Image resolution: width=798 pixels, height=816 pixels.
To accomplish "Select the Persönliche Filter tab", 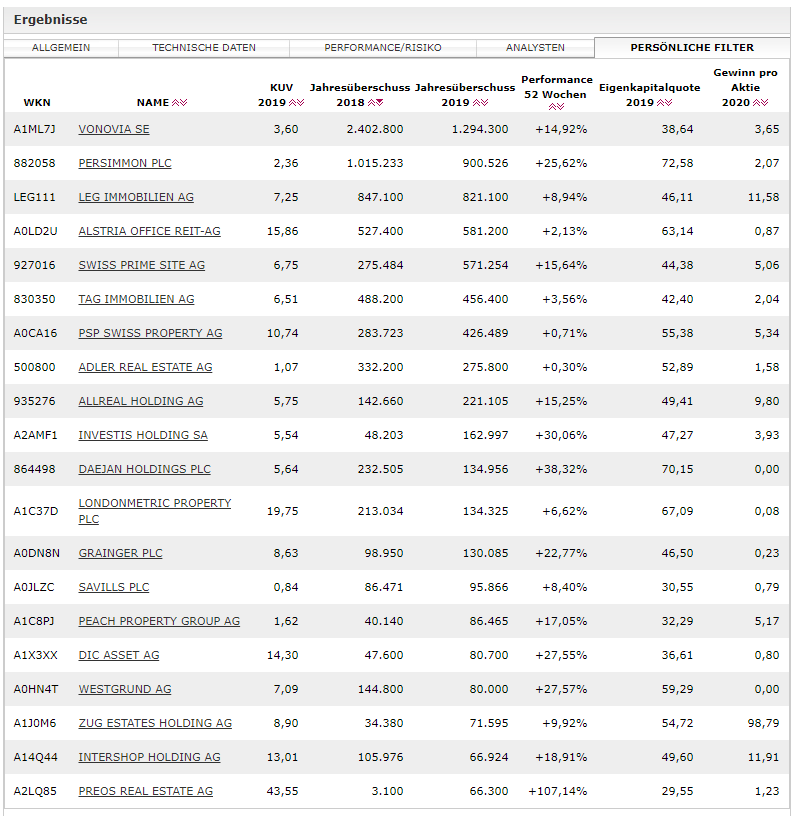I will click(x=692, y=48).
